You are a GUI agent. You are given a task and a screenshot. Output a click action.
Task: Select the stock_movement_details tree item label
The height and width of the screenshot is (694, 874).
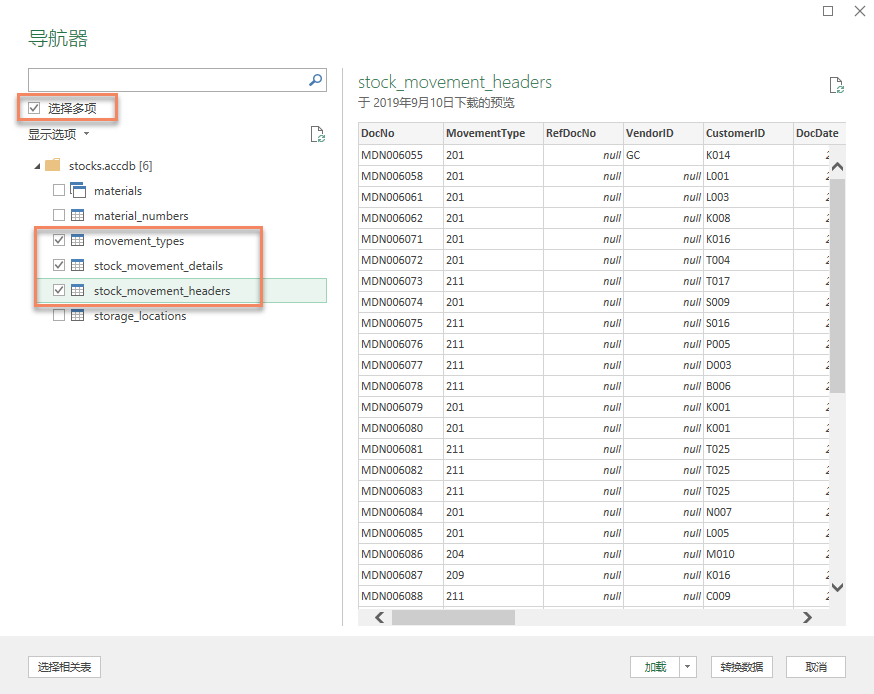pyautogui.click(x=158, y=266)
